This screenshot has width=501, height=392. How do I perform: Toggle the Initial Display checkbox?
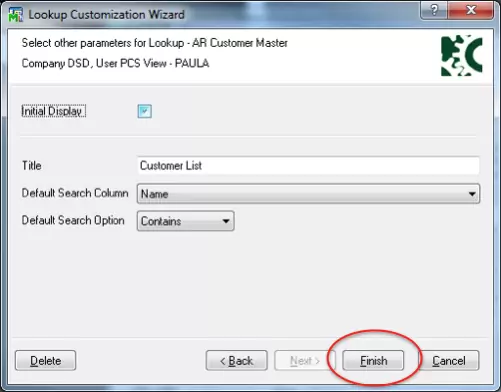click(145, 111)
